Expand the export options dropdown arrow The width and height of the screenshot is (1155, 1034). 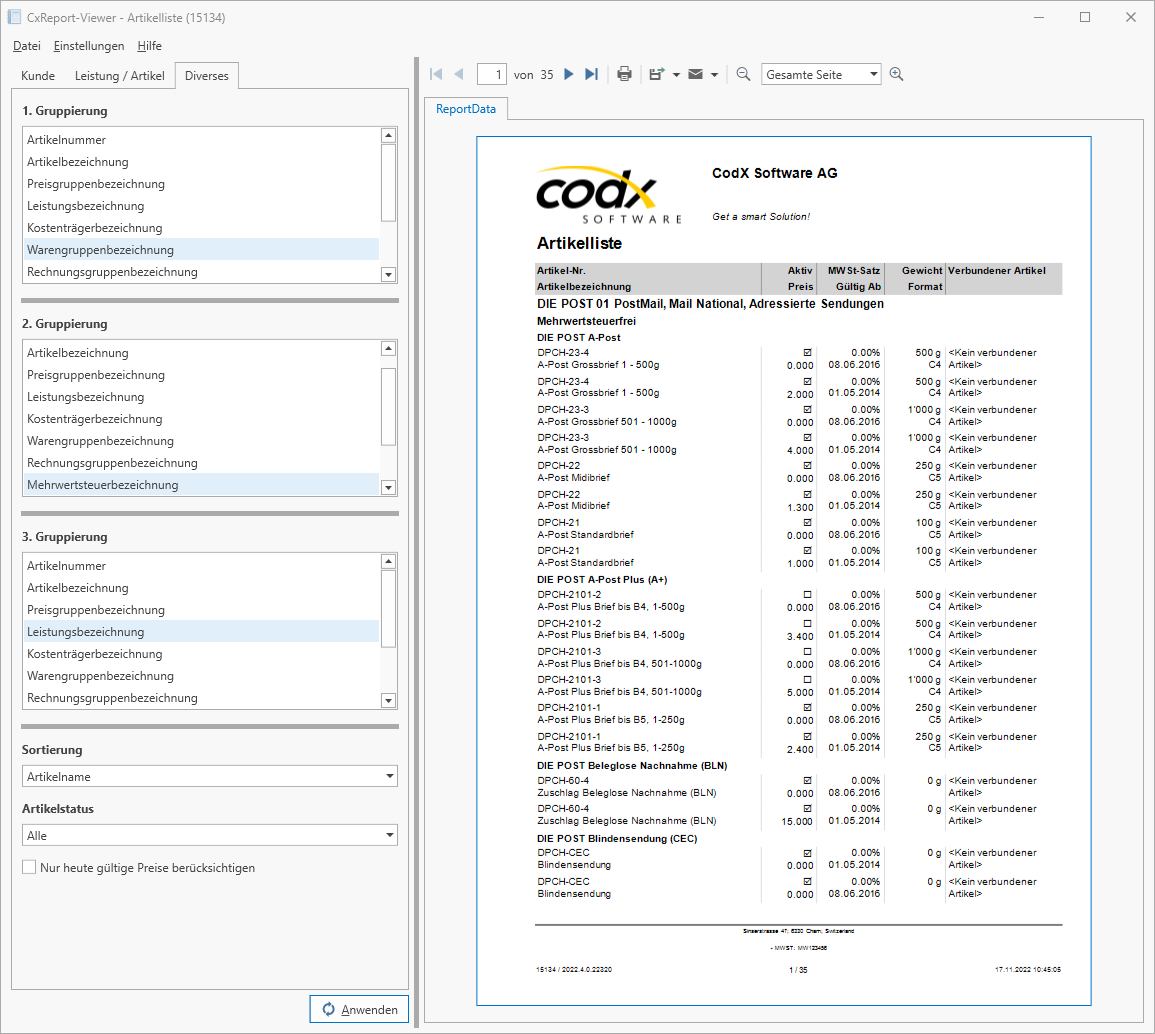(x=676, y=74)
